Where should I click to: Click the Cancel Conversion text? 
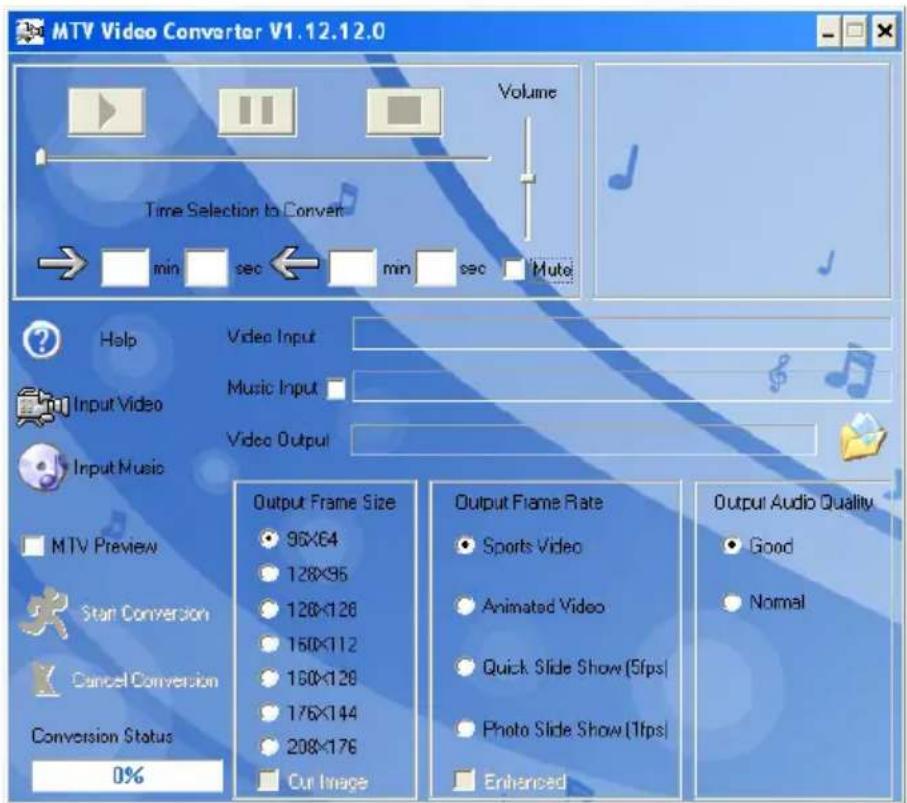(145, 680)
